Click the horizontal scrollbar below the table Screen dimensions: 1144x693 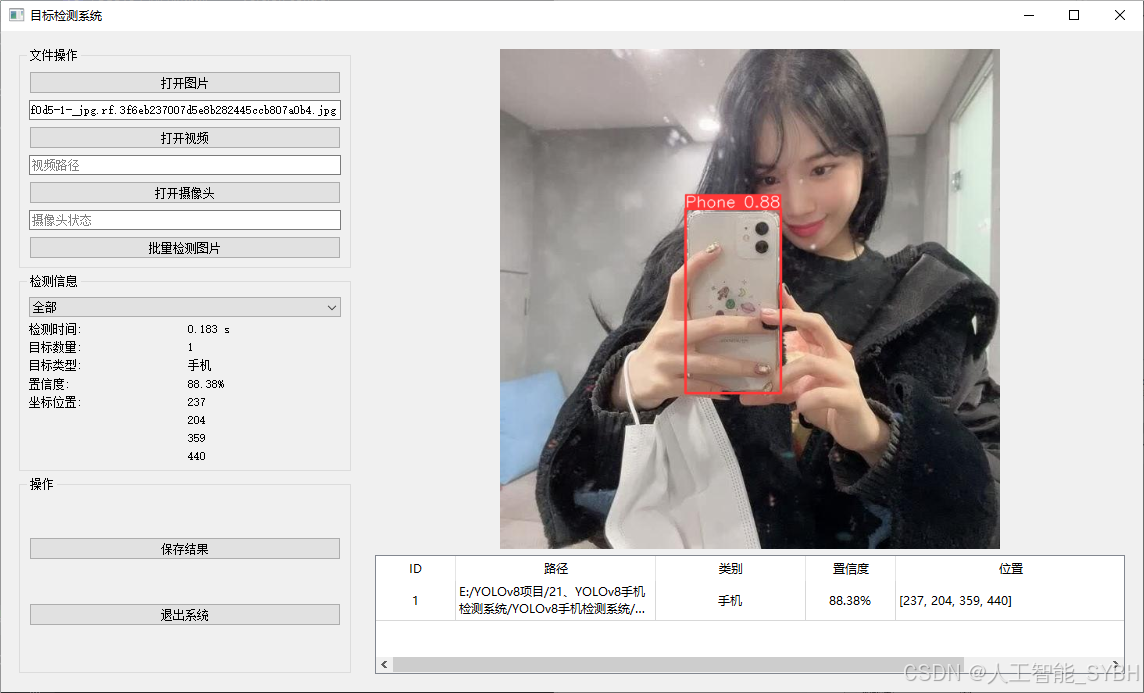pyautogui.click(x=750, y=663)
